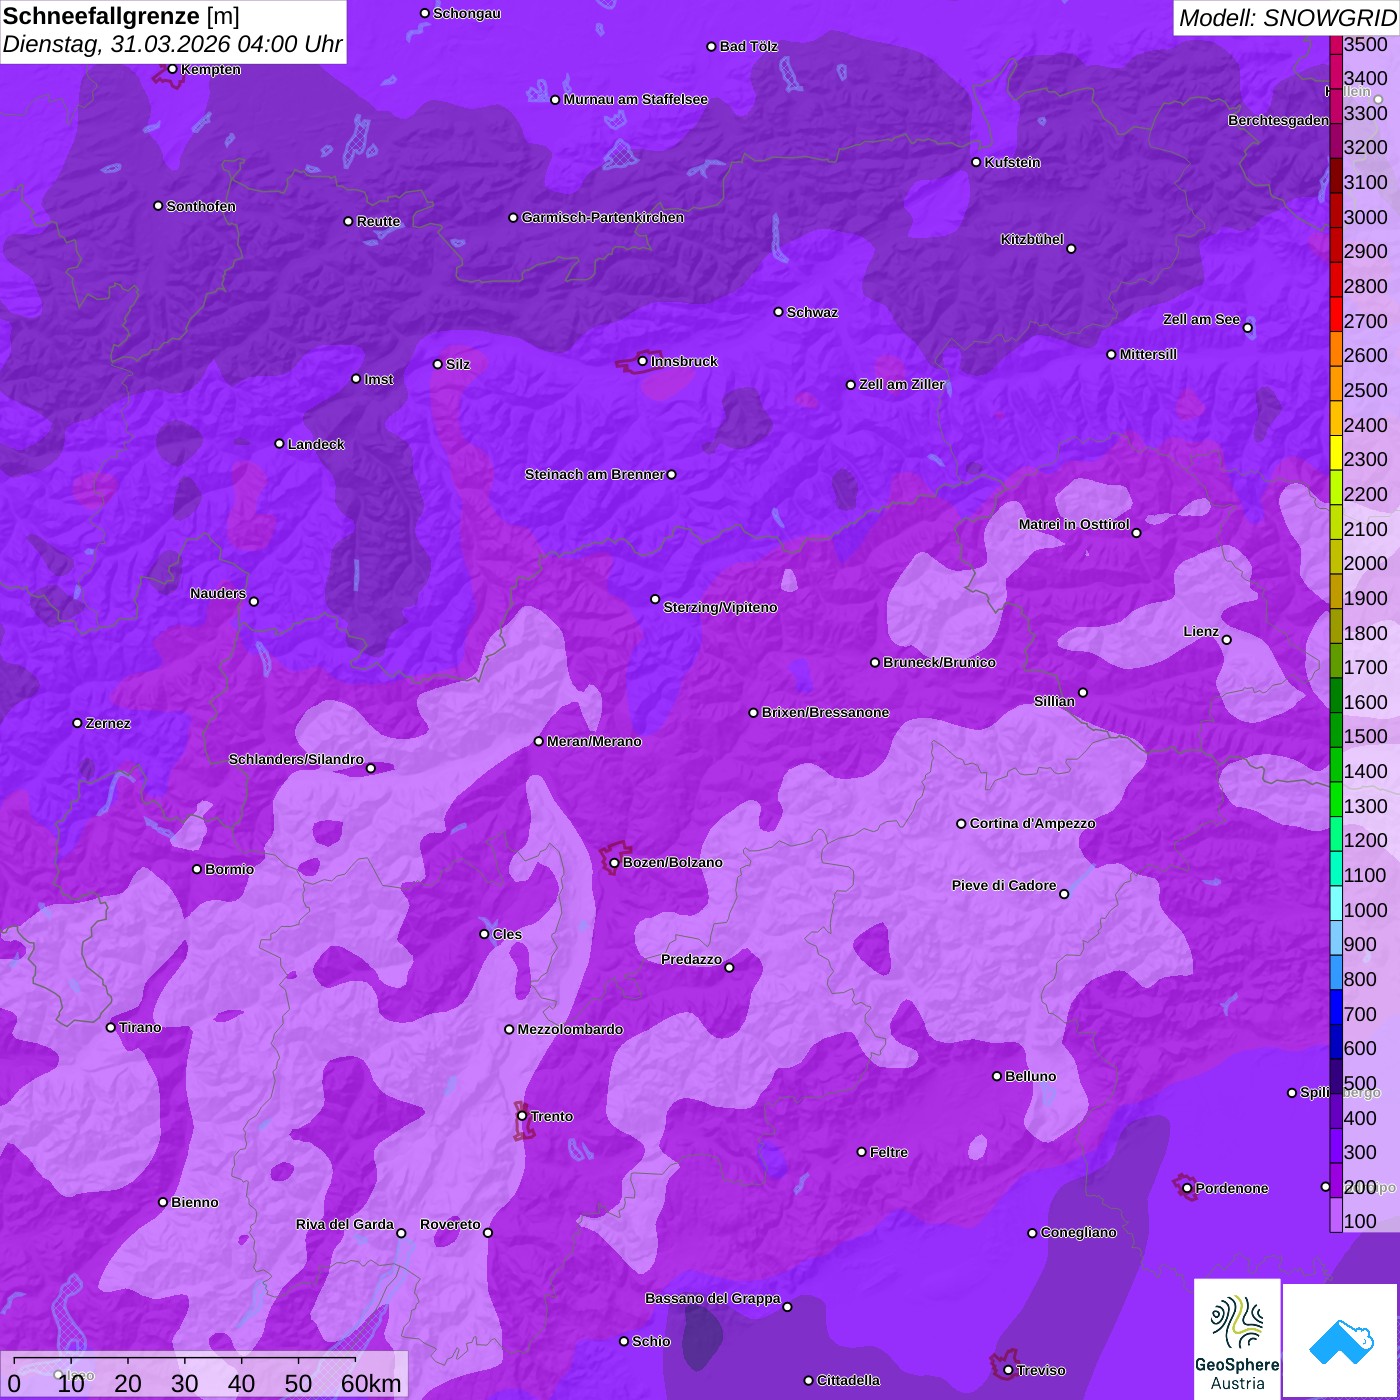Click the Sonthofen label
Image resolution: width=1400 pixels, height=1400 pixels.
click(x=201, y=206)
